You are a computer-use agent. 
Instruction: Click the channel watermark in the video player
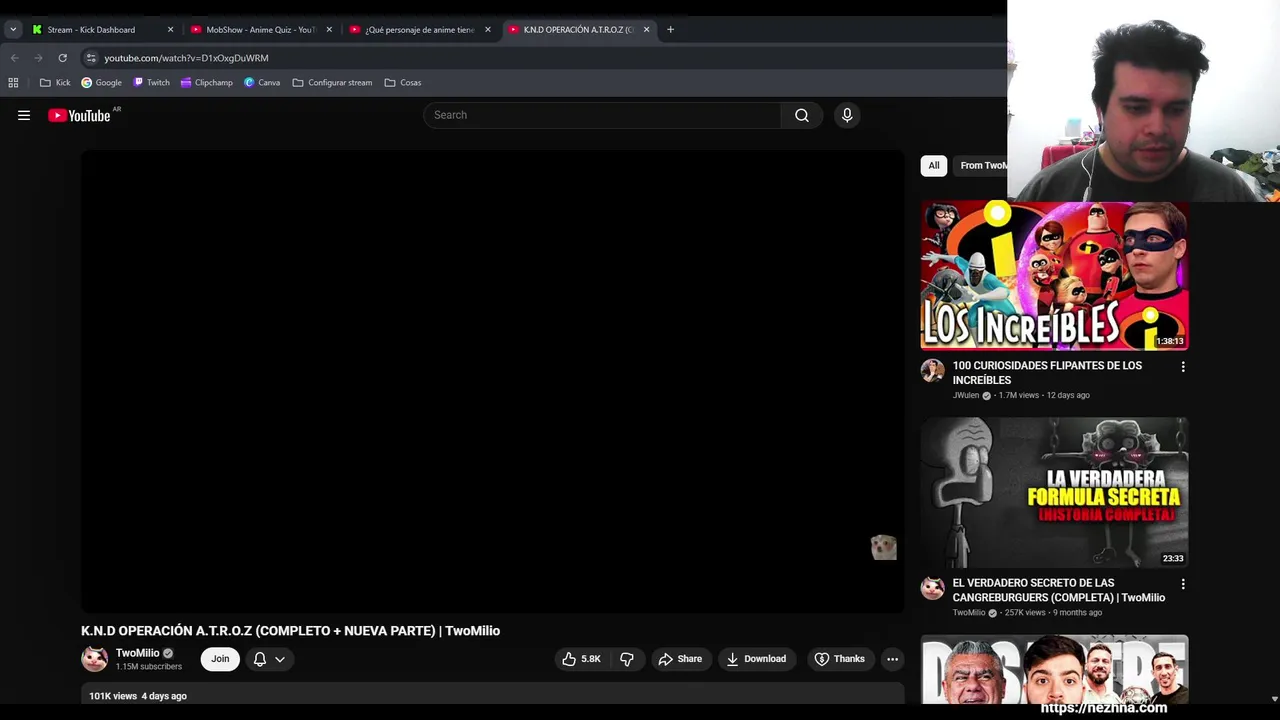pos(883,547)
